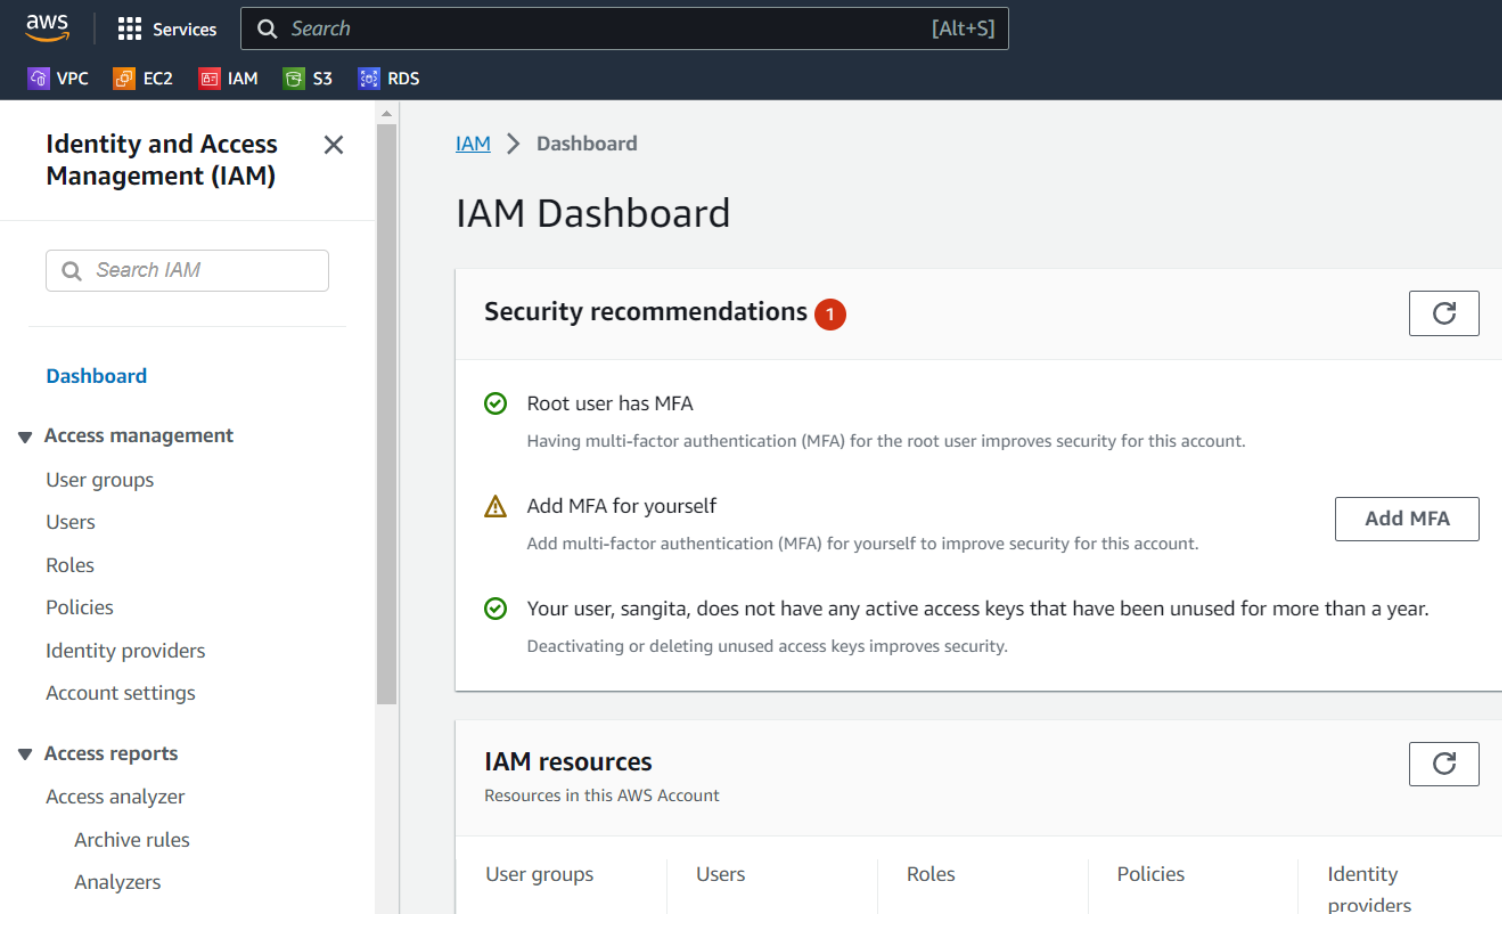This screenshot has width=1502, height=927.
Task: Open Account settings in sidebar
Action: (x=120, y=693)
